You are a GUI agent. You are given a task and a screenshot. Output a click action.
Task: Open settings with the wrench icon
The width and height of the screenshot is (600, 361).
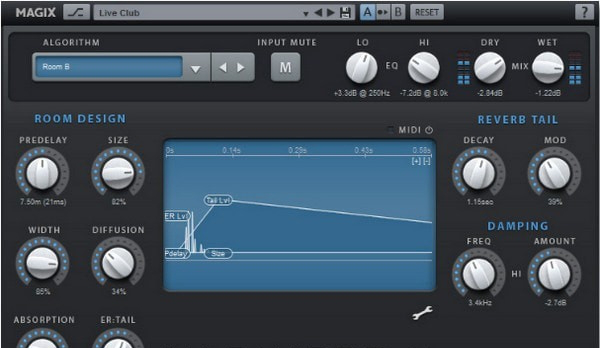(422, 312)
